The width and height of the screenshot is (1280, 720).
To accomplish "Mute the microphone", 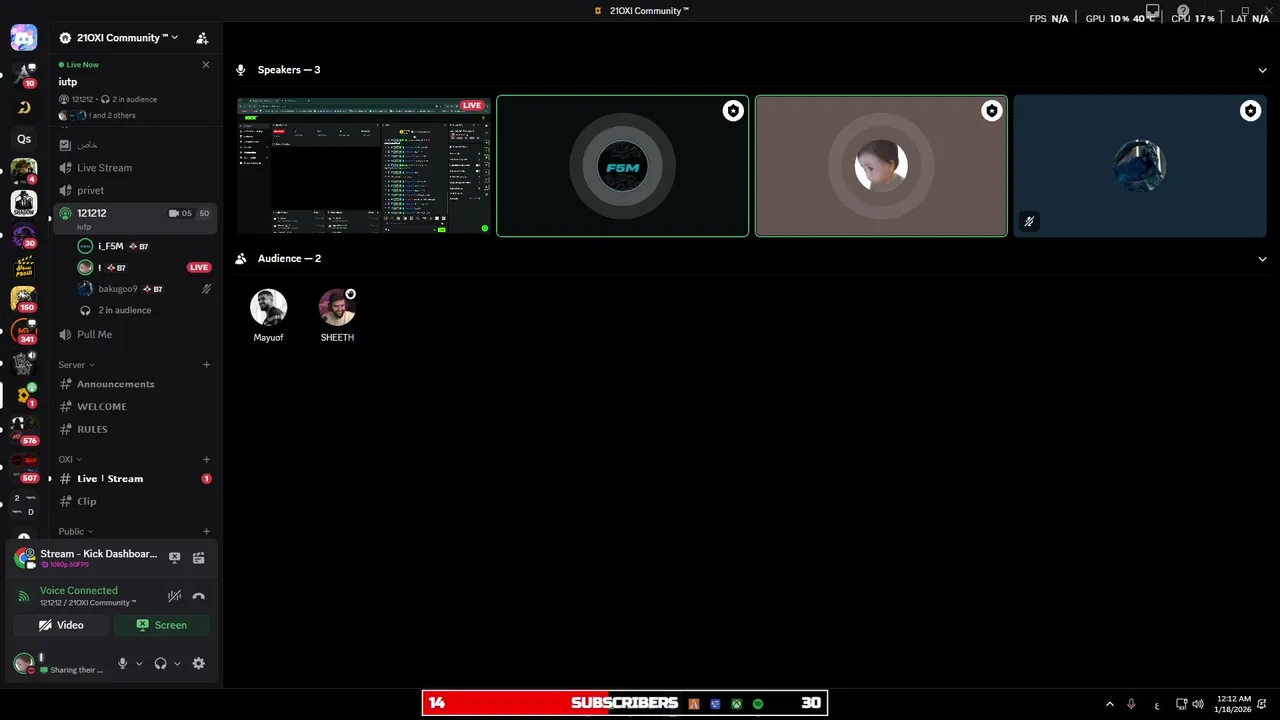I will point(123,663).
